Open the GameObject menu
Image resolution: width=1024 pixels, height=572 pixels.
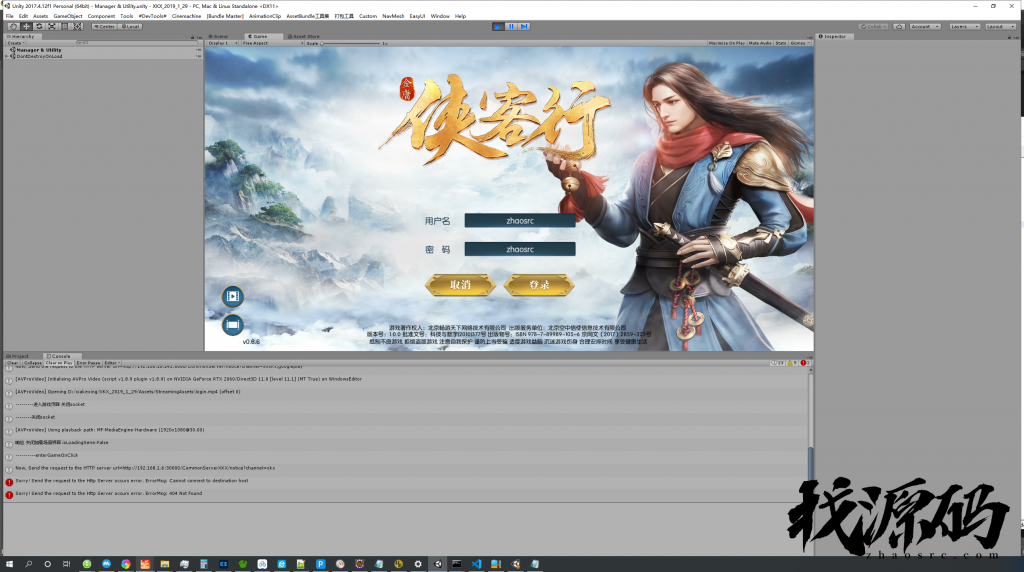[68, 16]
